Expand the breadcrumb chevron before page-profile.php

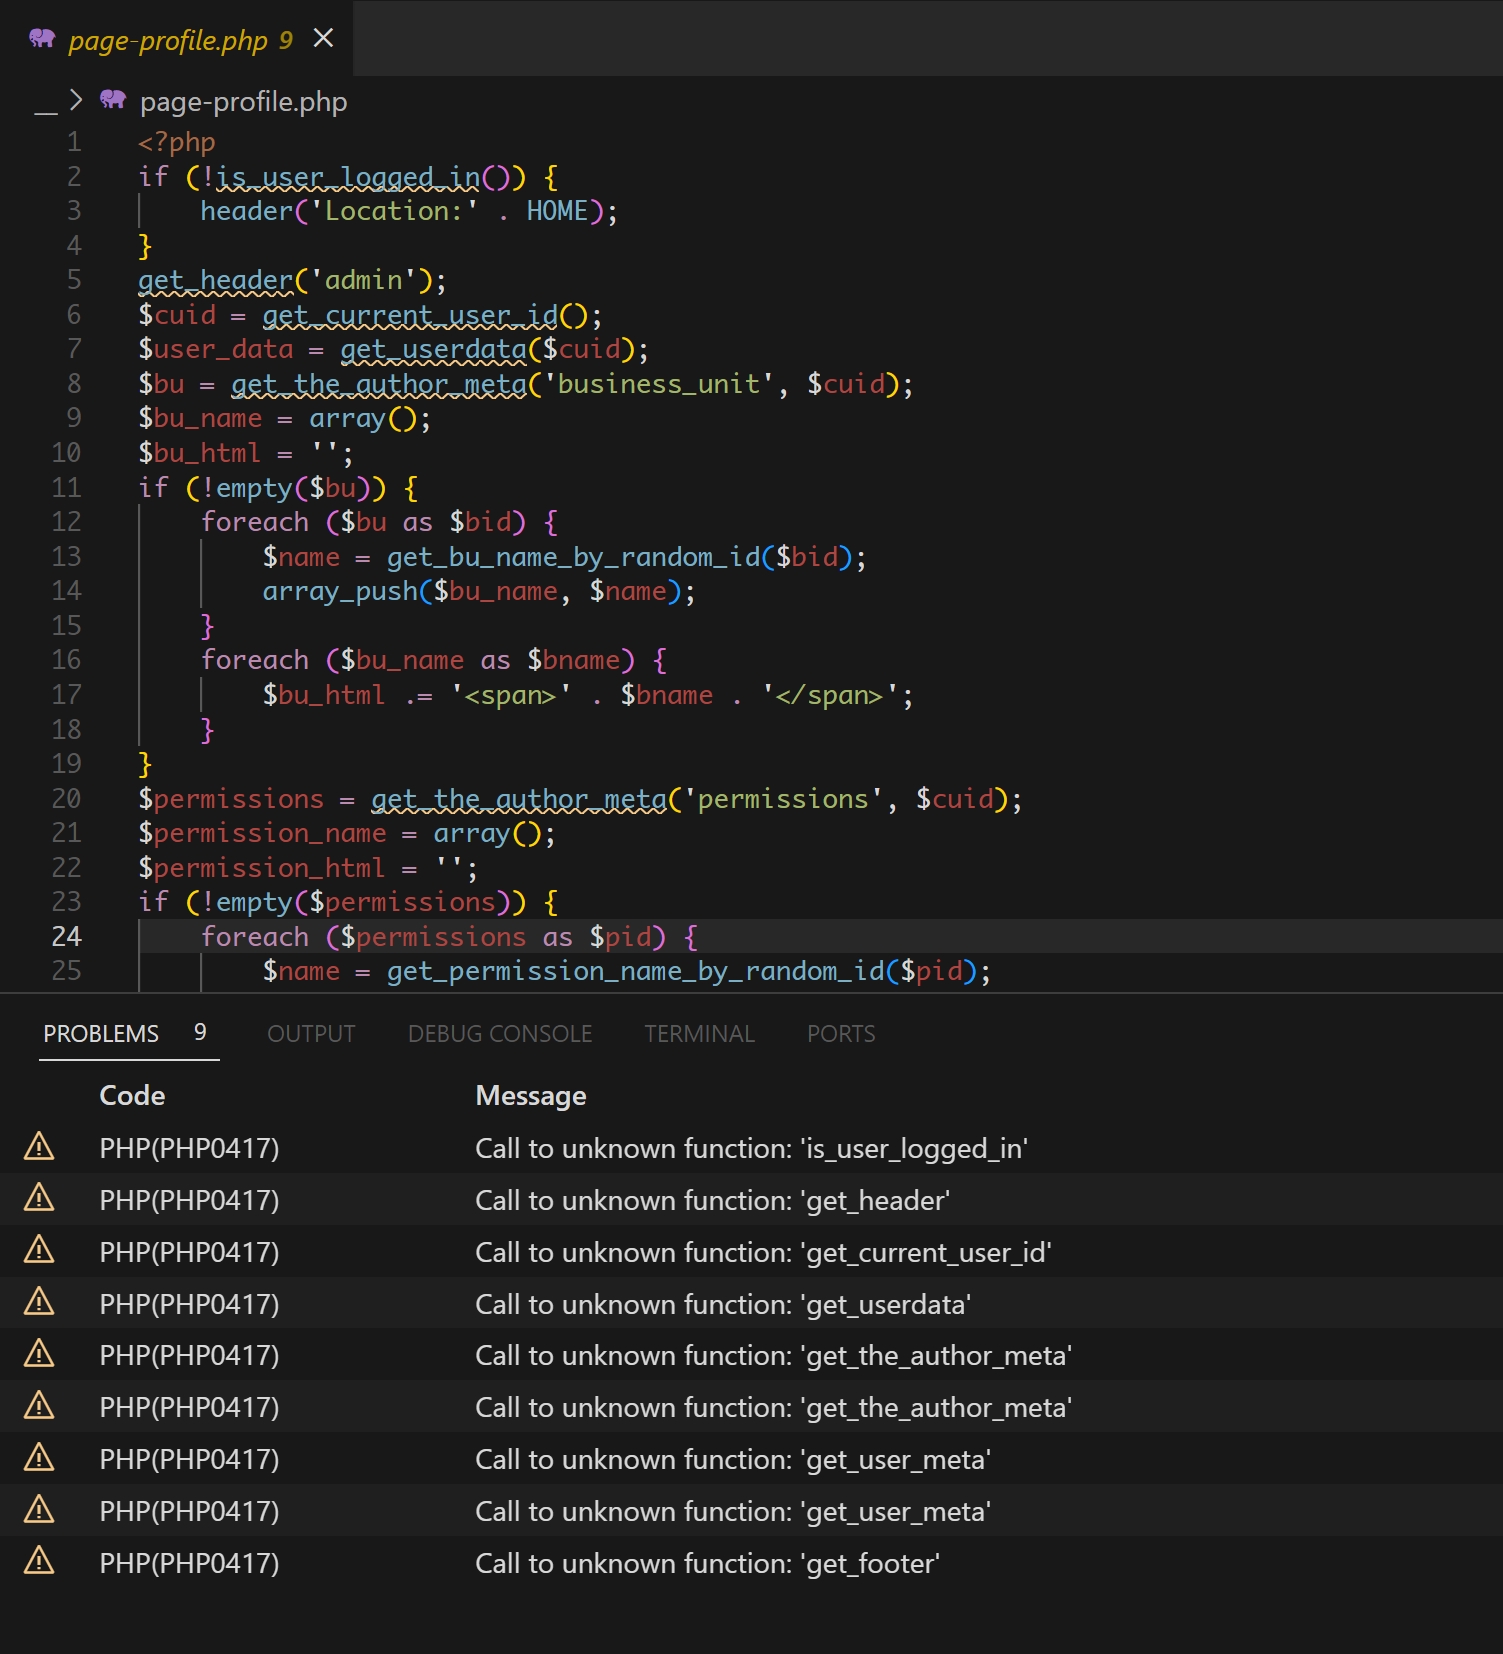76,100
